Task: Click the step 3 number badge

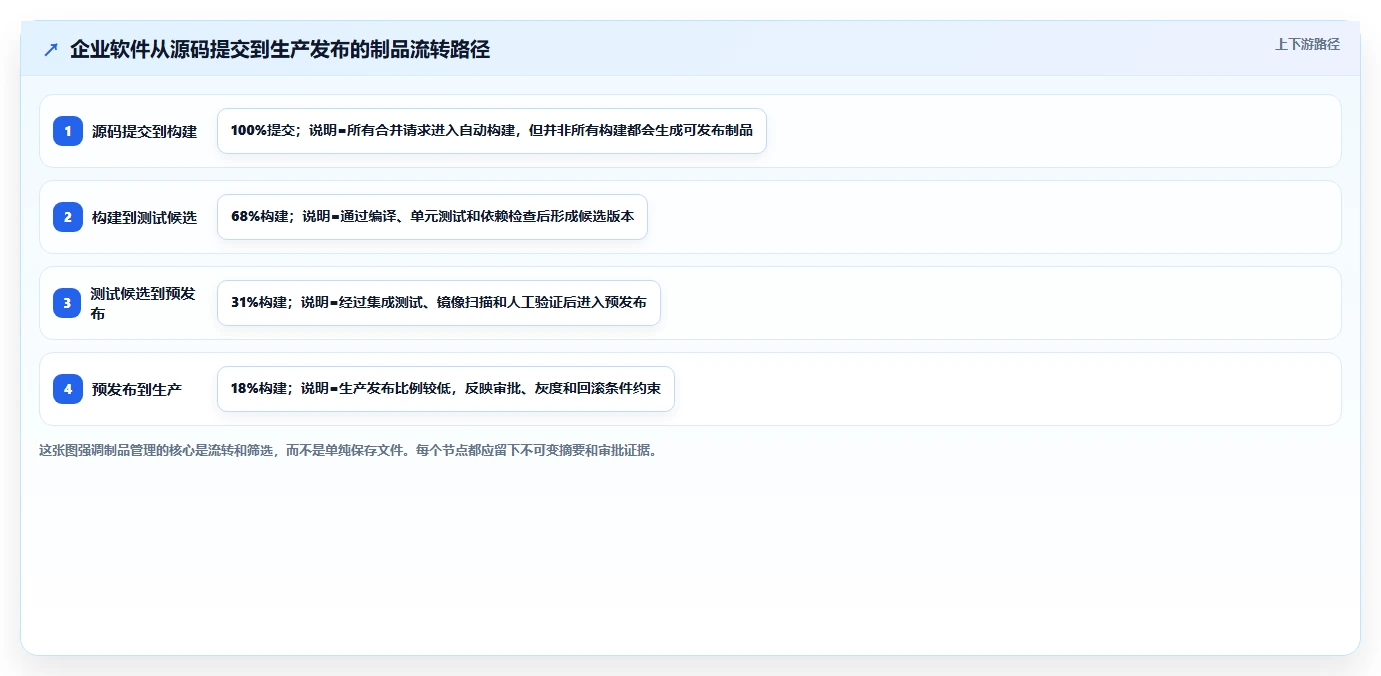Action: pyautogui.click(x=68, y=303)
